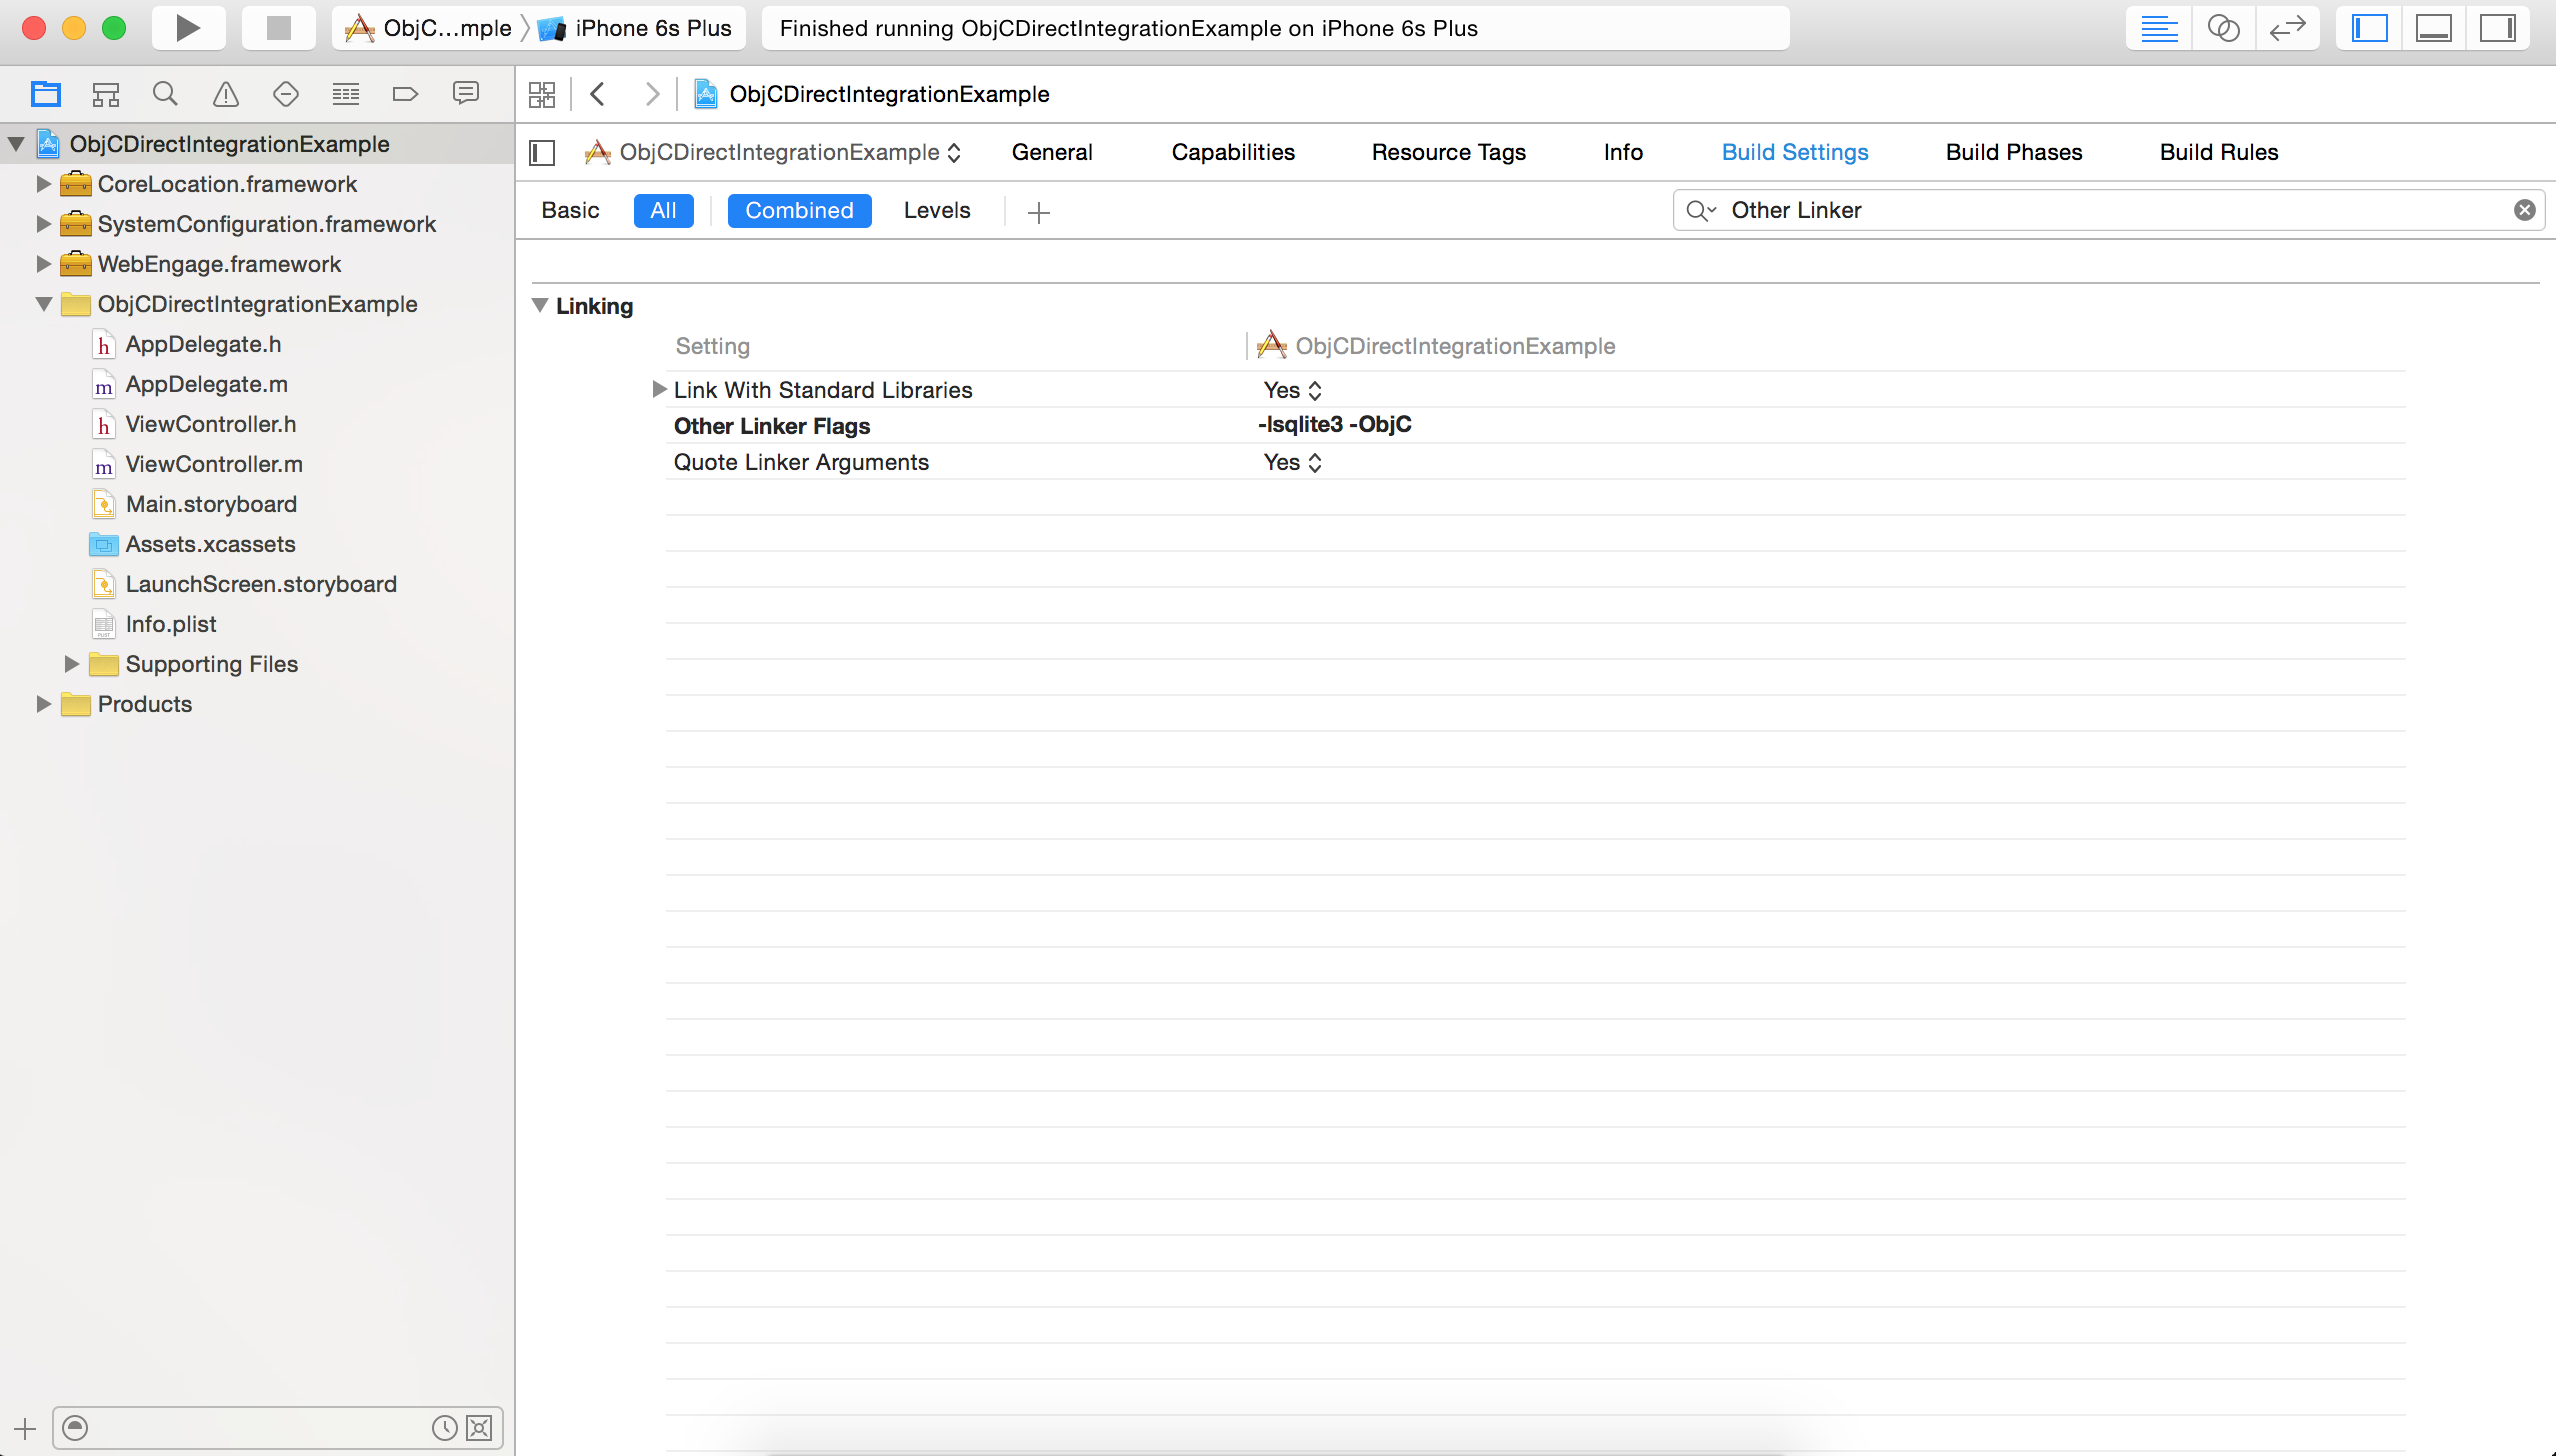Switch to the Capabilities tab
This screenshot has height=1456, width=2556.
[x=1233, y=152]
